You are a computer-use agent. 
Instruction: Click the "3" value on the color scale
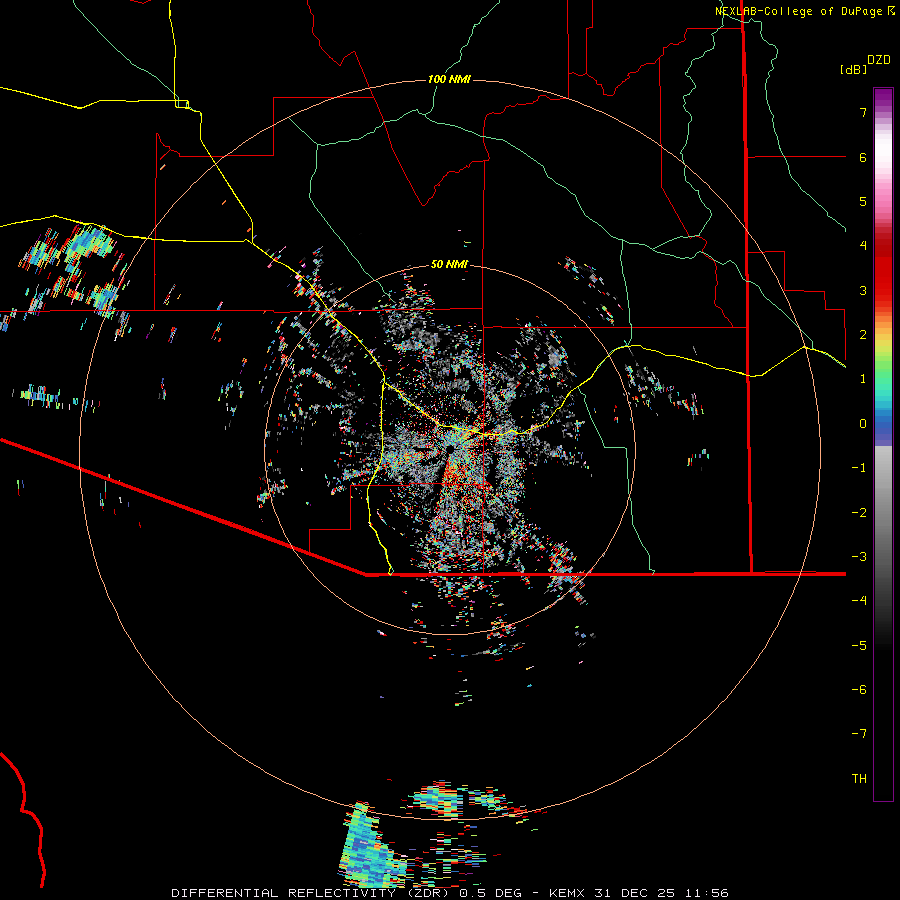click(863, 290)
